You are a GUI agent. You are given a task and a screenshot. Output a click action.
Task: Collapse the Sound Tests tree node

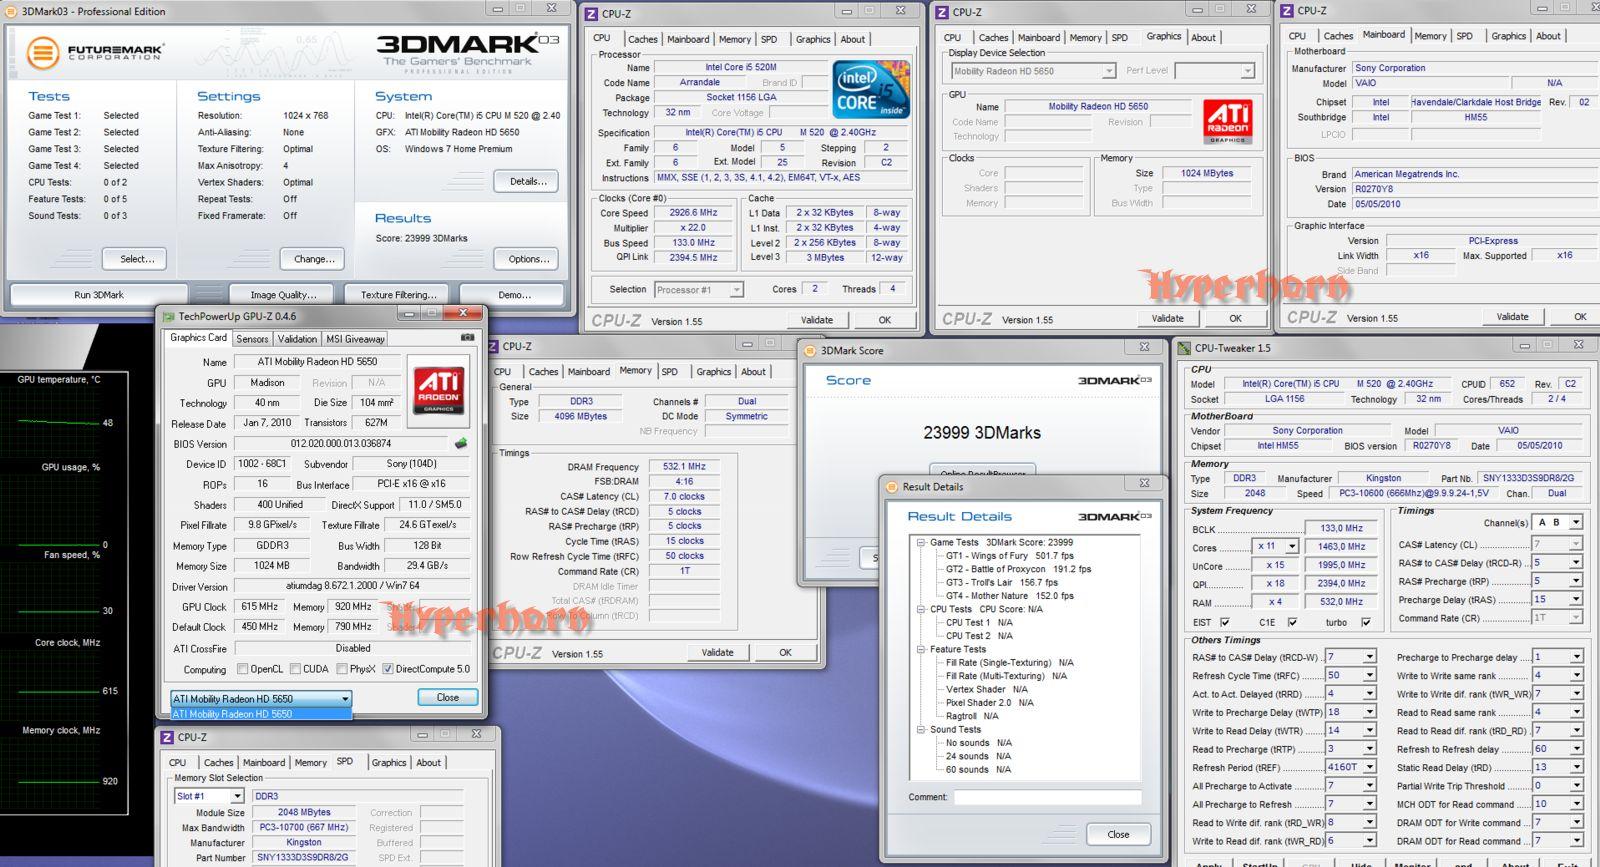(x=920, y=729)
